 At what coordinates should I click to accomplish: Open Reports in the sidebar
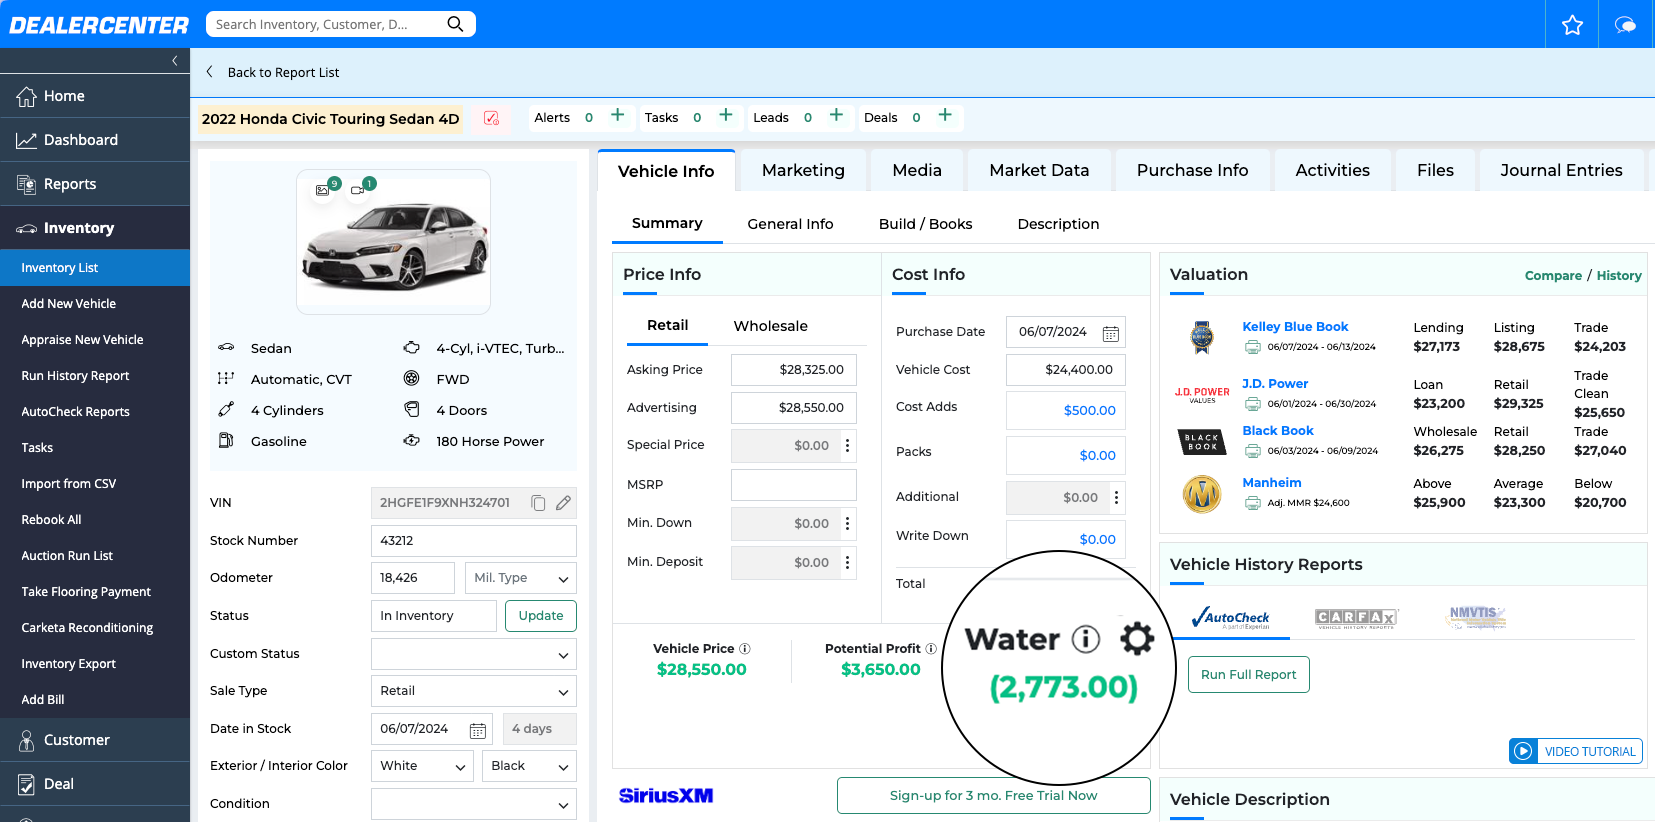pos(95,184)
